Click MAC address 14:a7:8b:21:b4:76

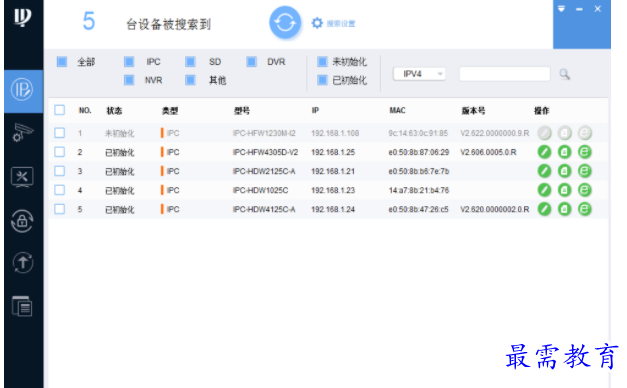(419, 190)
